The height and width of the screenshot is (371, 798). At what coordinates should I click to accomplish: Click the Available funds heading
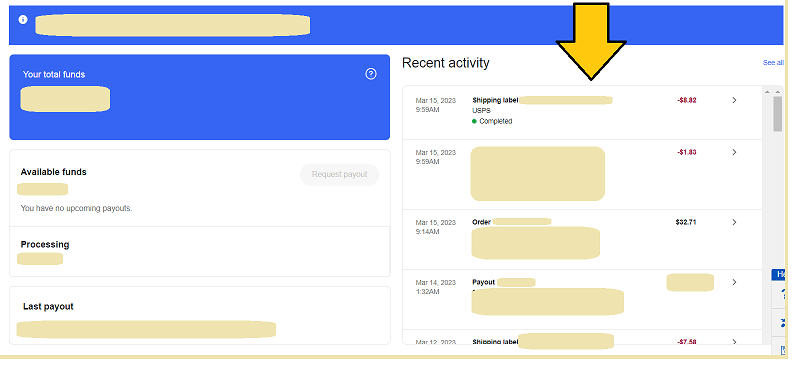[53, 172]
